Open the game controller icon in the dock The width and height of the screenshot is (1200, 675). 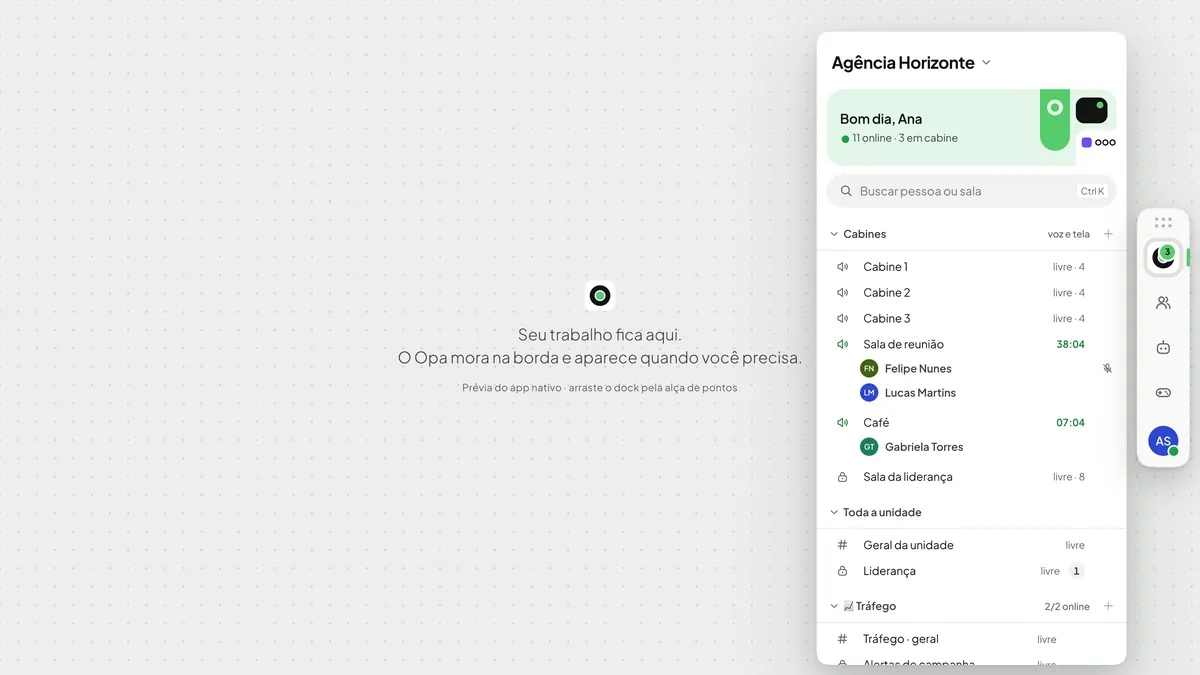1163,393
